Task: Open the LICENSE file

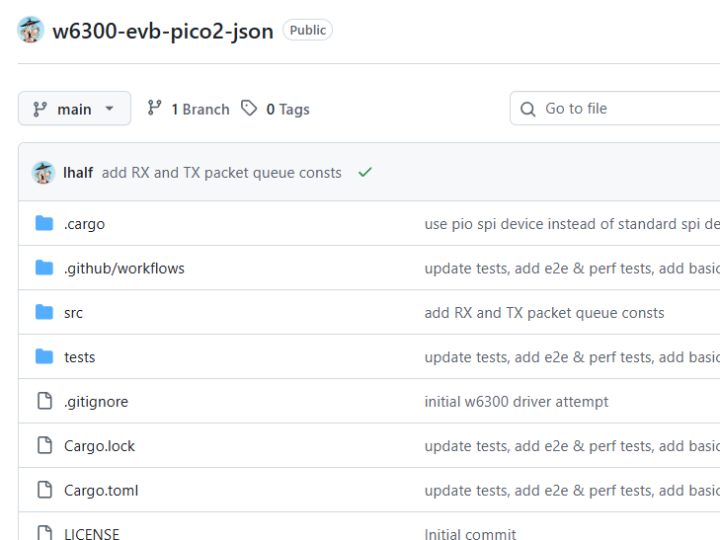Action: tap(91, 534)
